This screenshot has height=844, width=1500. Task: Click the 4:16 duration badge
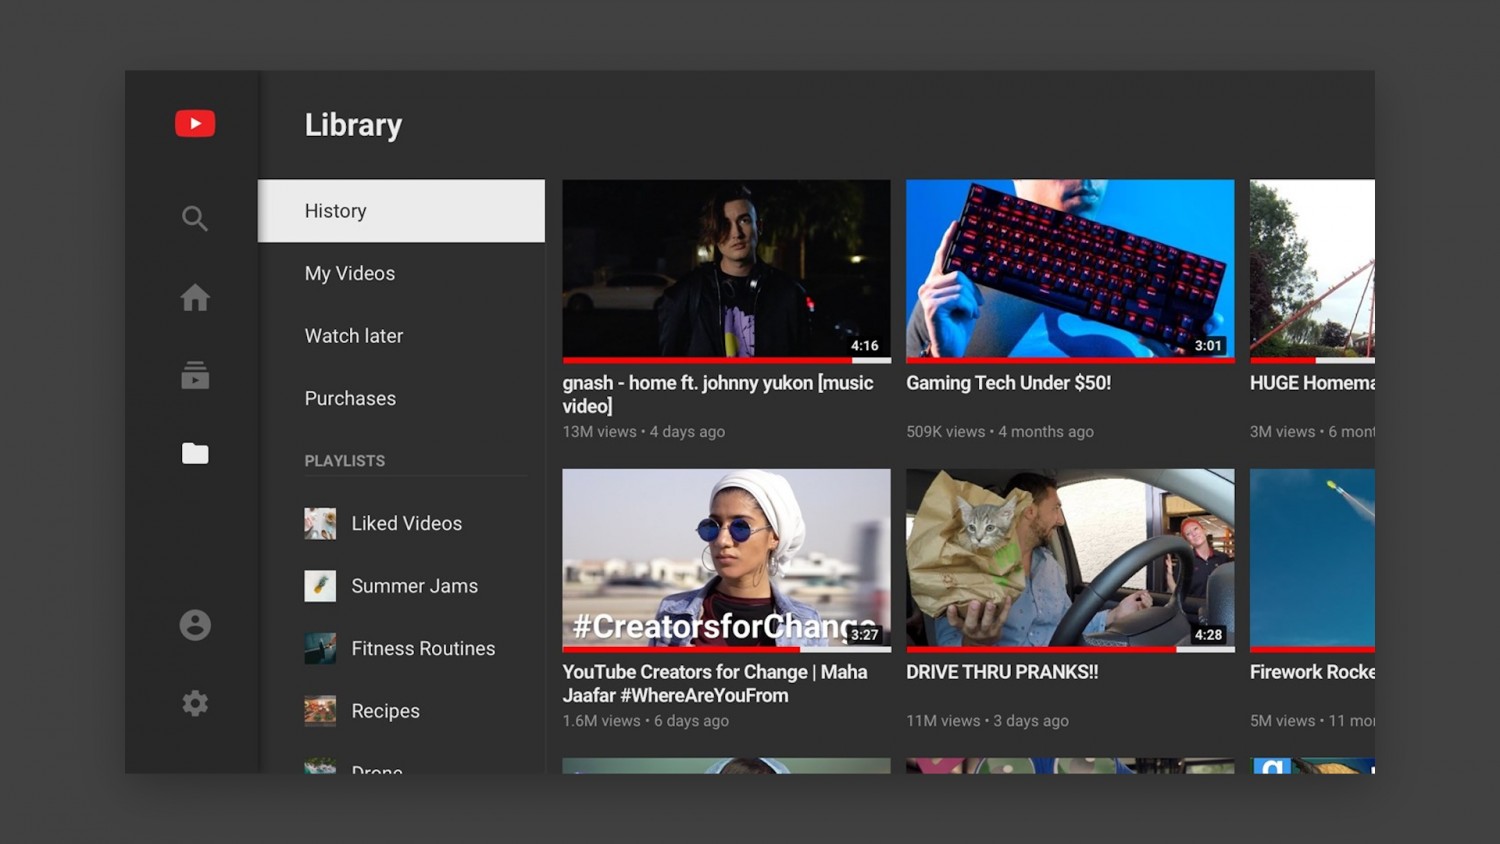pyautogui.click(x=864, y=346)
